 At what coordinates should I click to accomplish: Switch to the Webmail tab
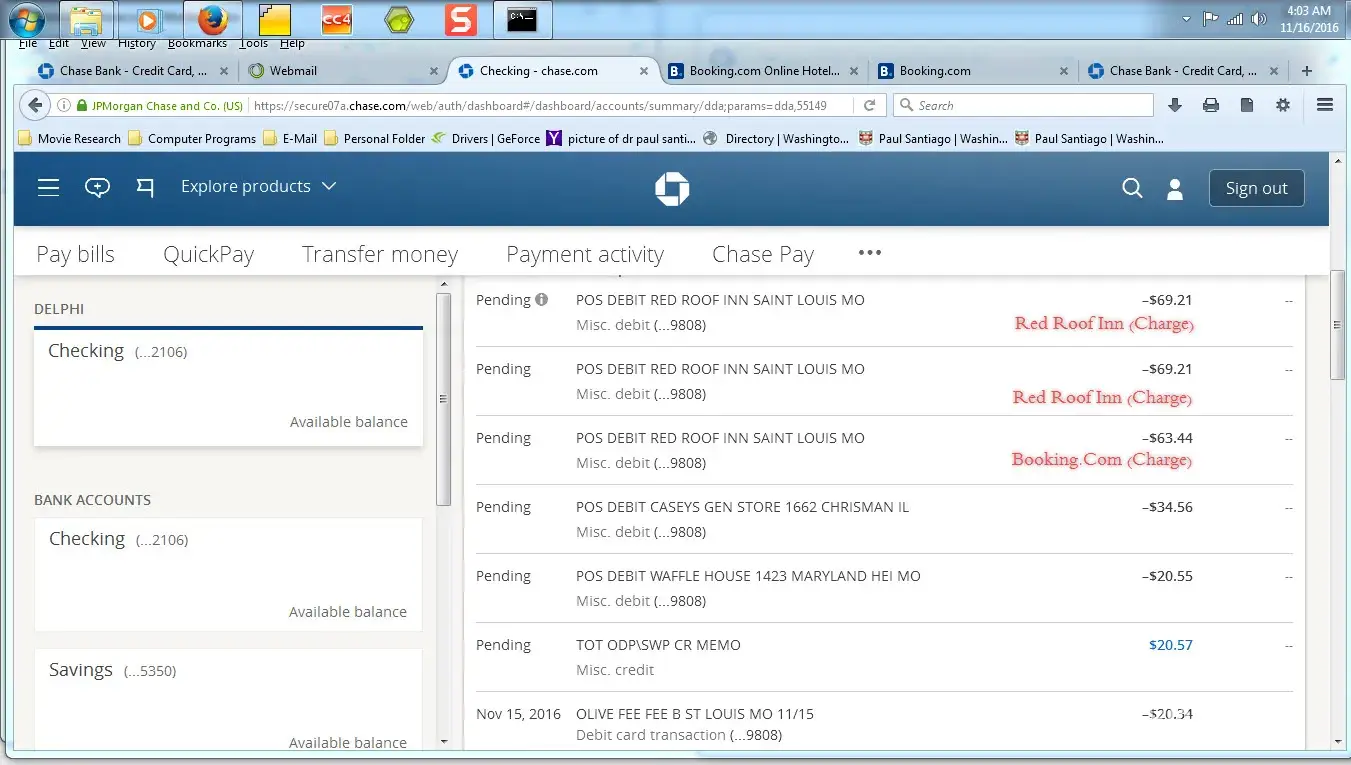click(x=340, y=71)
